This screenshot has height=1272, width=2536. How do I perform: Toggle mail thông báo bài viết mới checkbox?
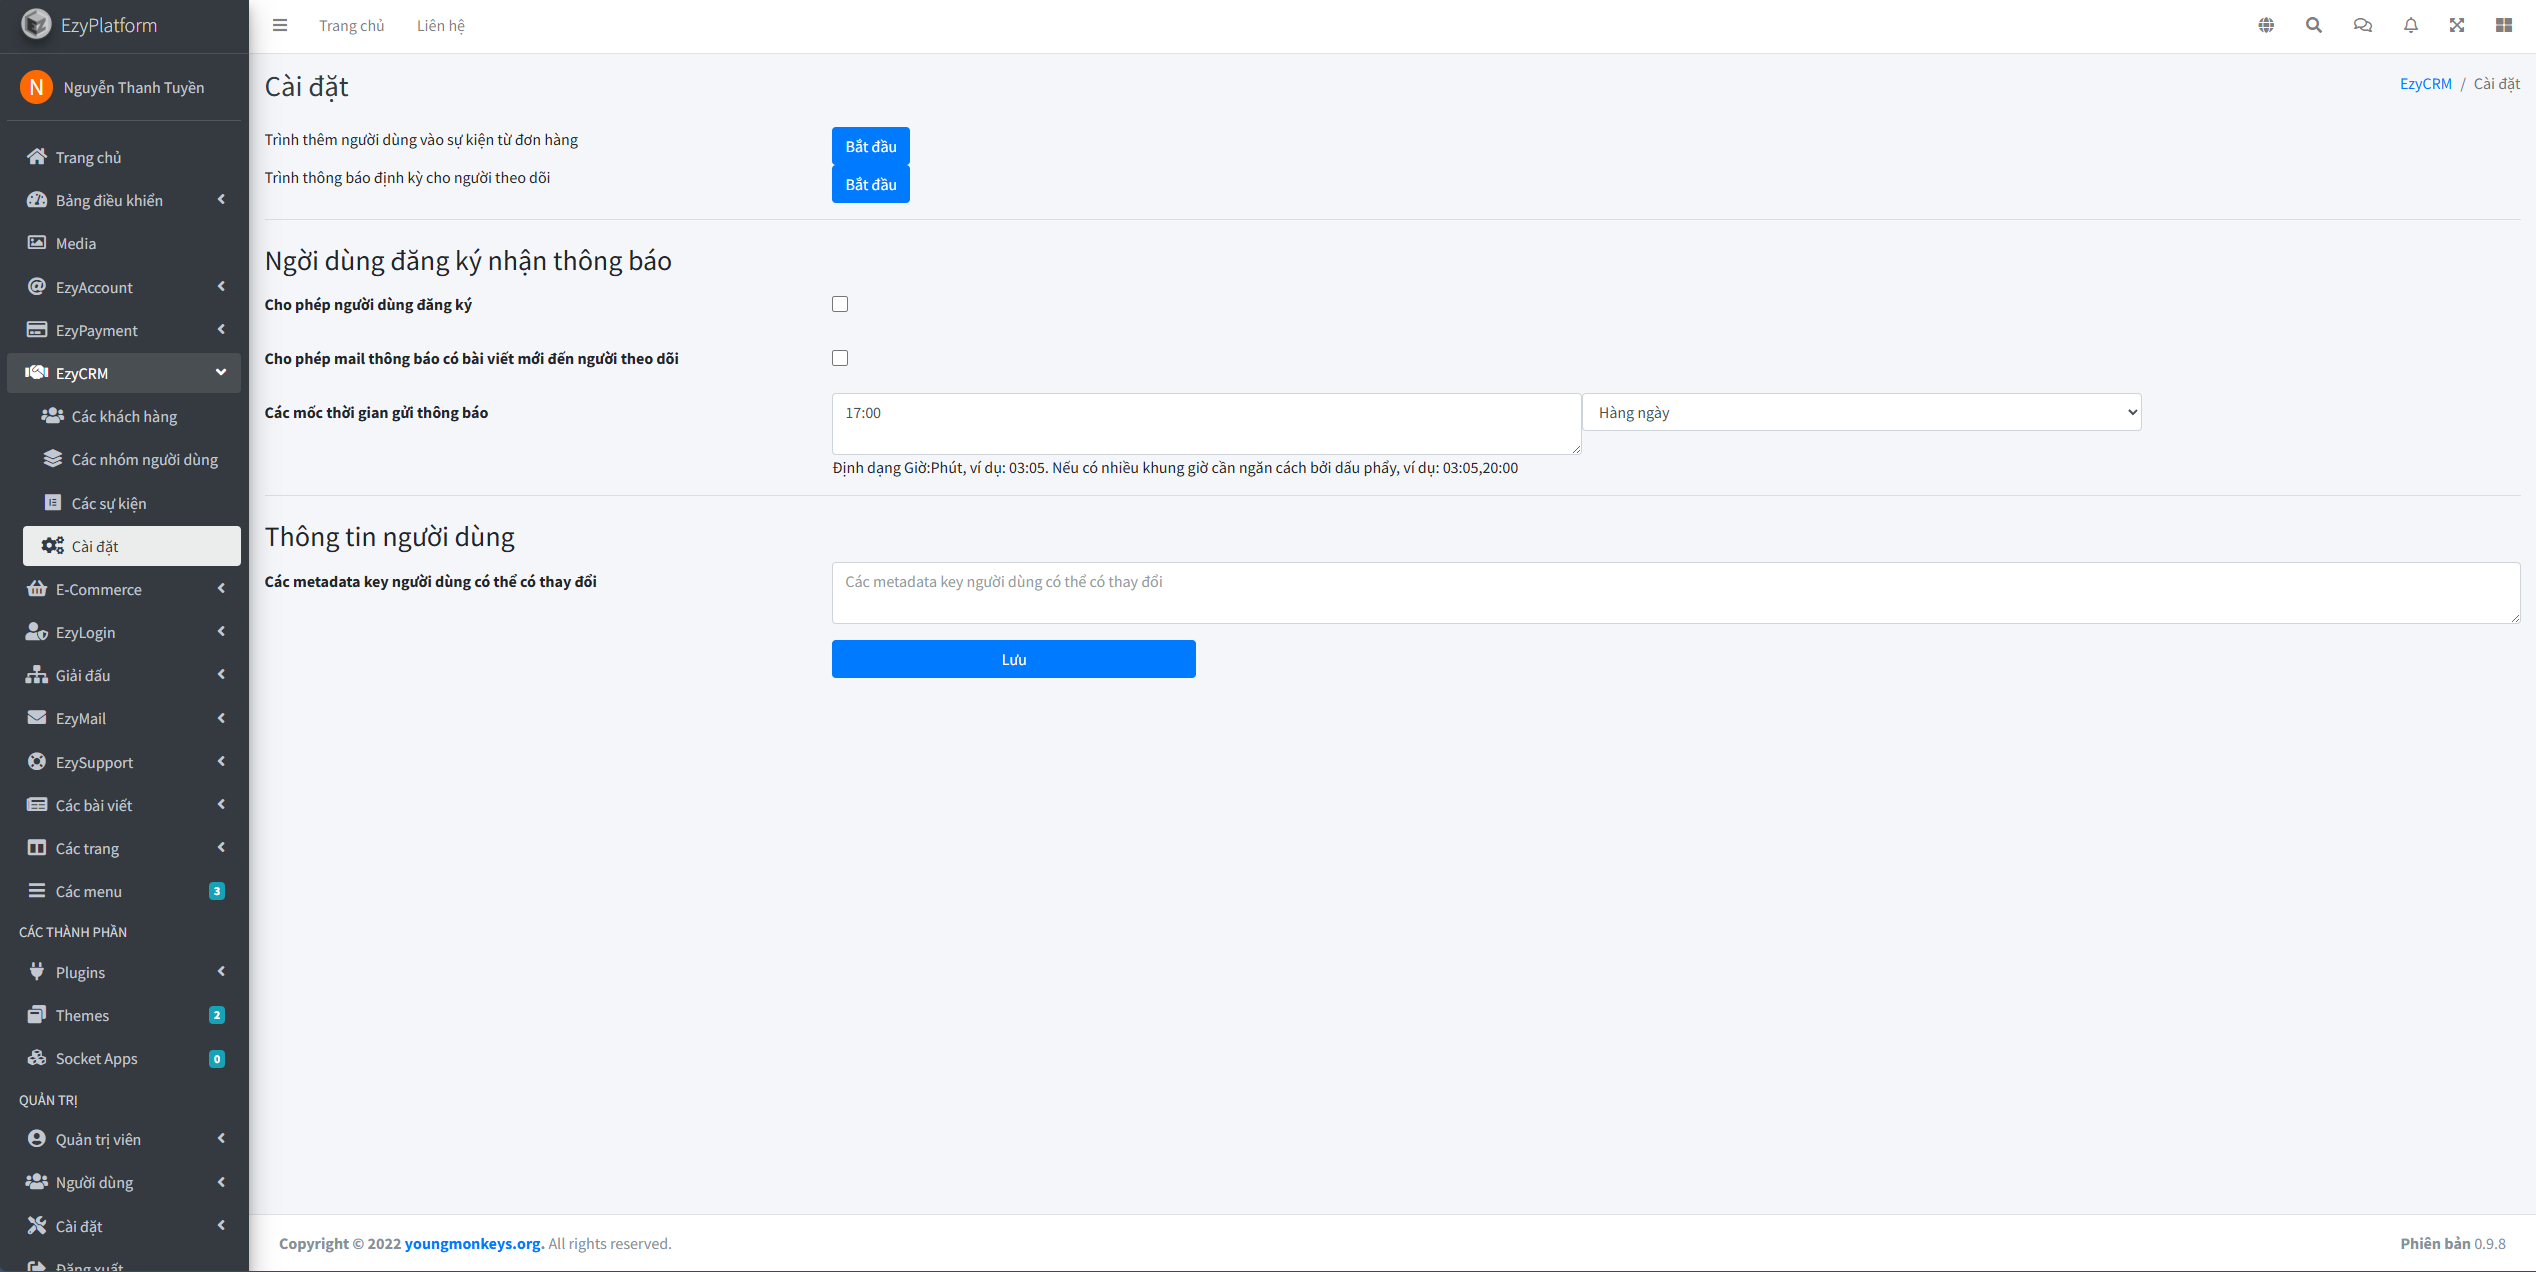(x=840, y=358)
